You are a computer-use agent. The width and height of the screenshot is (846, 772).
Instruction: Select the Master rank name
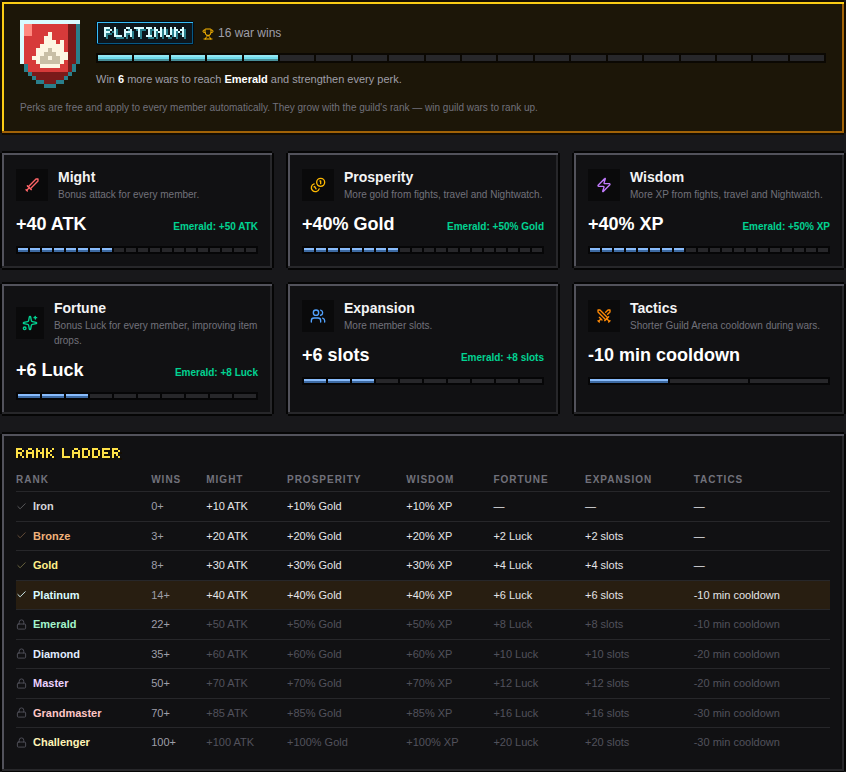[x=51, y=684]
